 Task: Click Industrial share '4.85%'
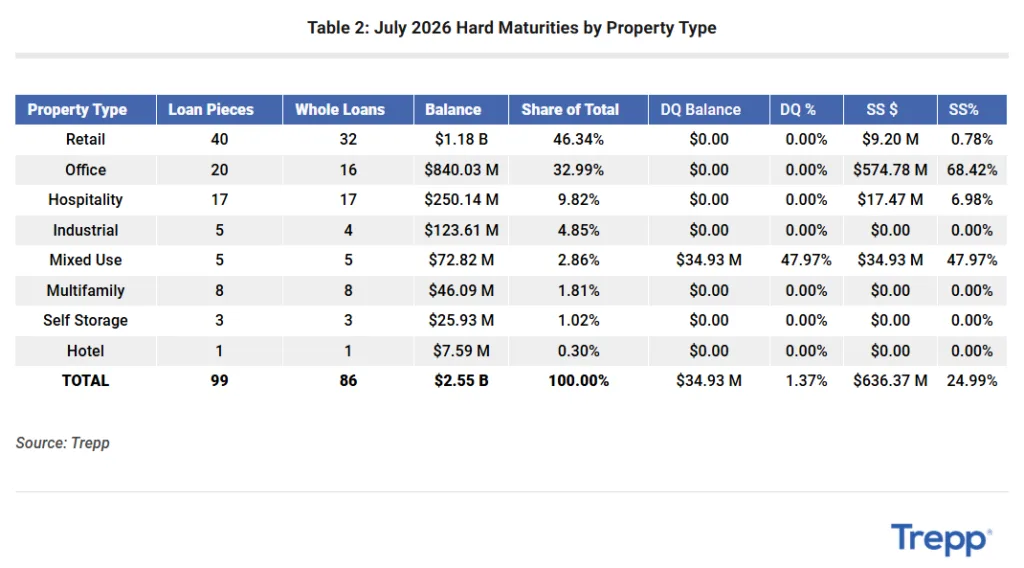tap(579, 230)
